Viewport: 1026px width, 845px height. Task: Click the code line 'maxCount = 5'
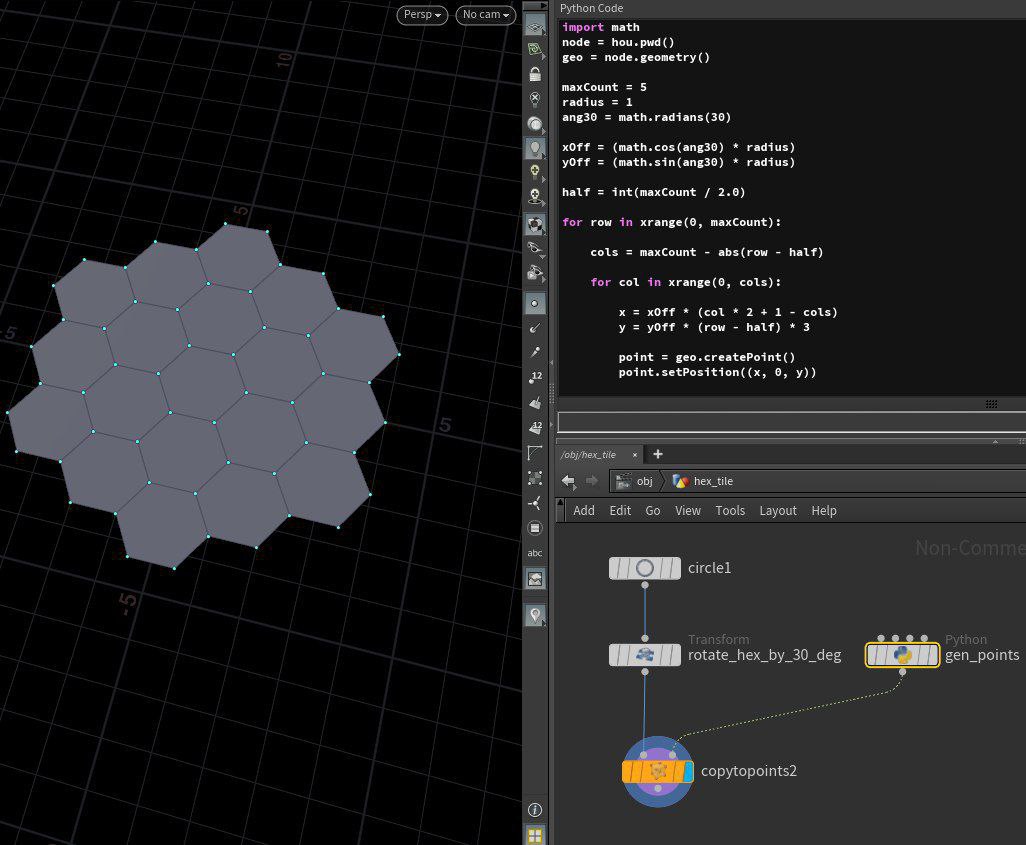604,87
